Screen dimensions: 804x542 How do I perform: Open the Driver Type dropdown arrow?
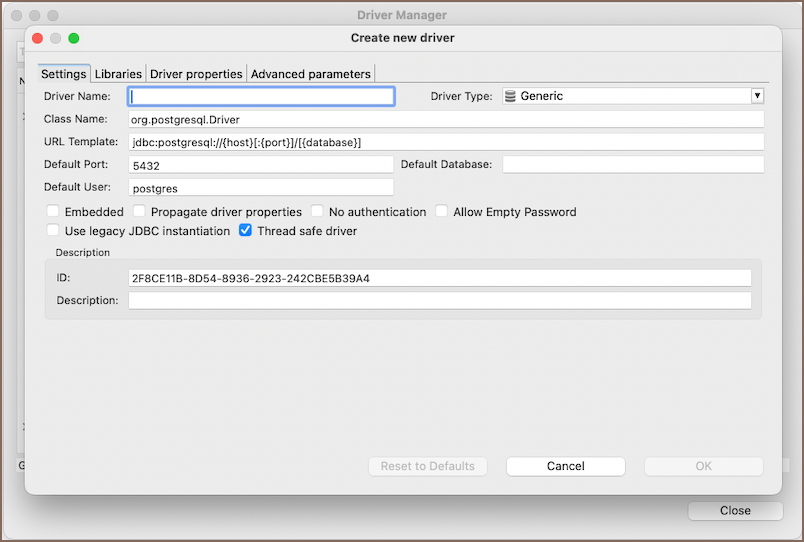click(757, 96)
